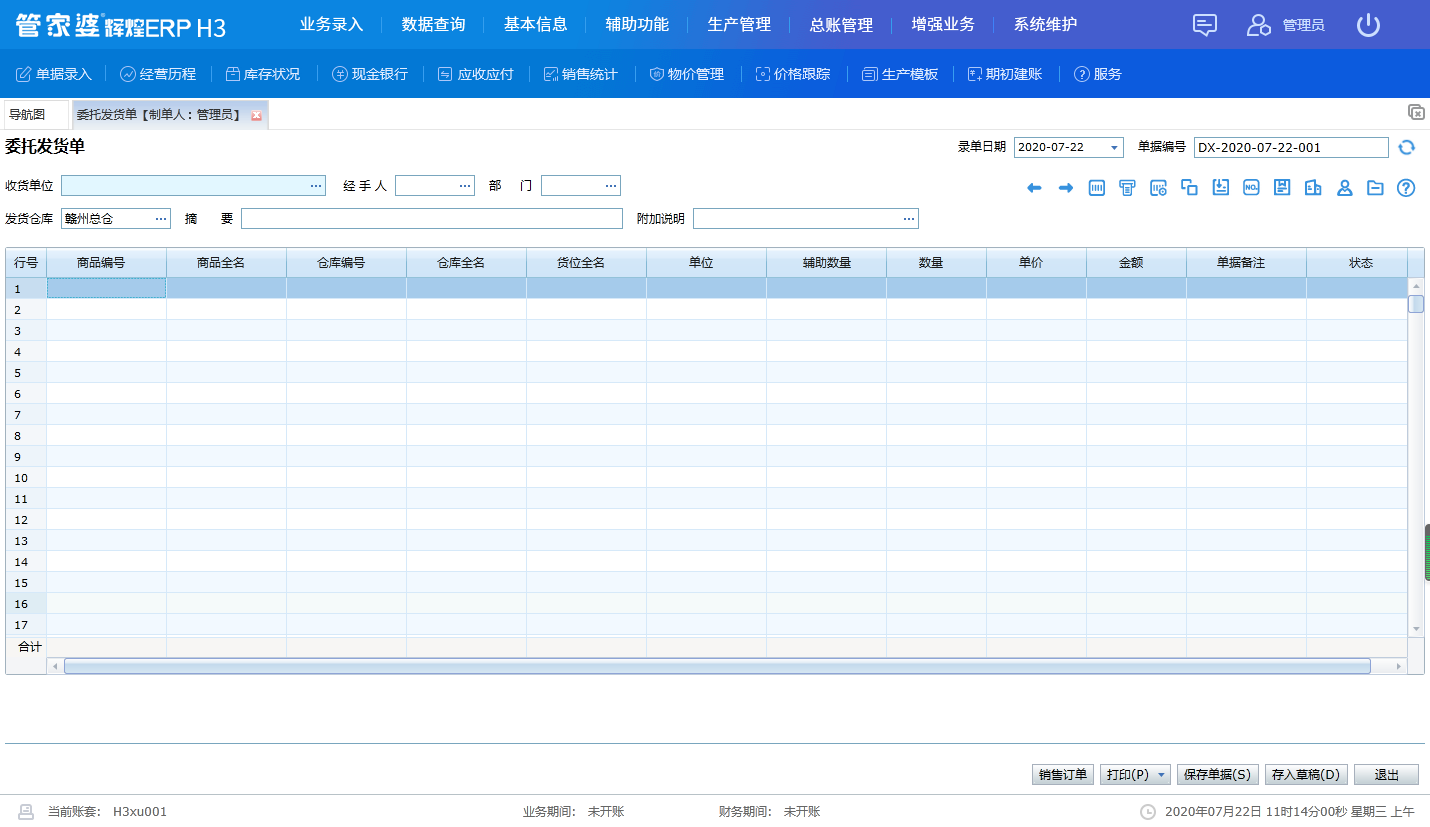Click the 销售订单 button
The height and width of the screenshot is (827, 1430).
(1063, 775)
